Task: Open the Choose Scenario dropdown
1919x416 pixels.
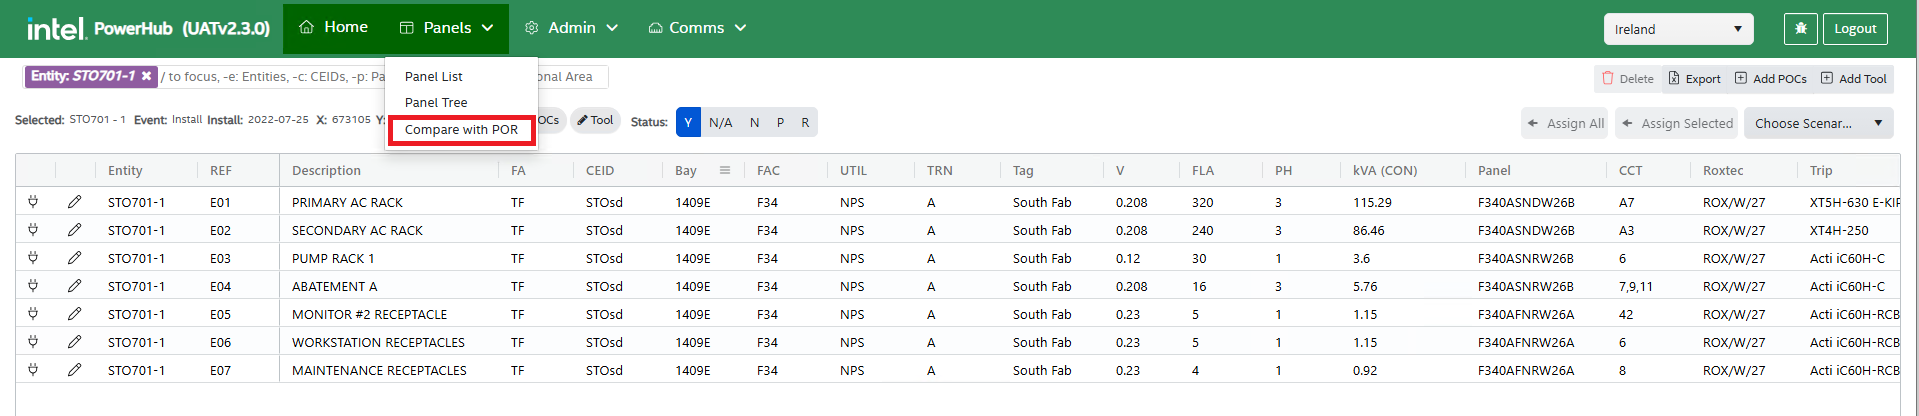Action: tap(1818, 123)
